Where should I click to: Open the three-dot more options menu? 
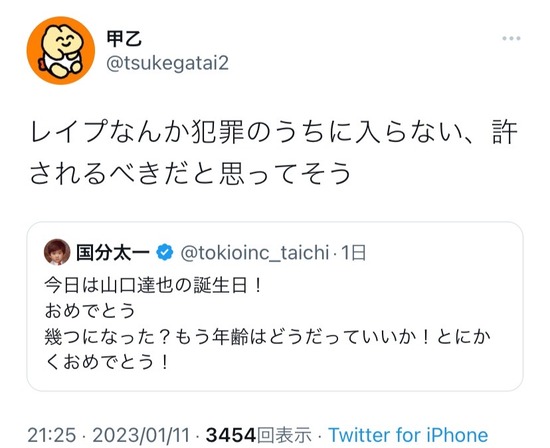pyautogui.click(x=511, y=38)
